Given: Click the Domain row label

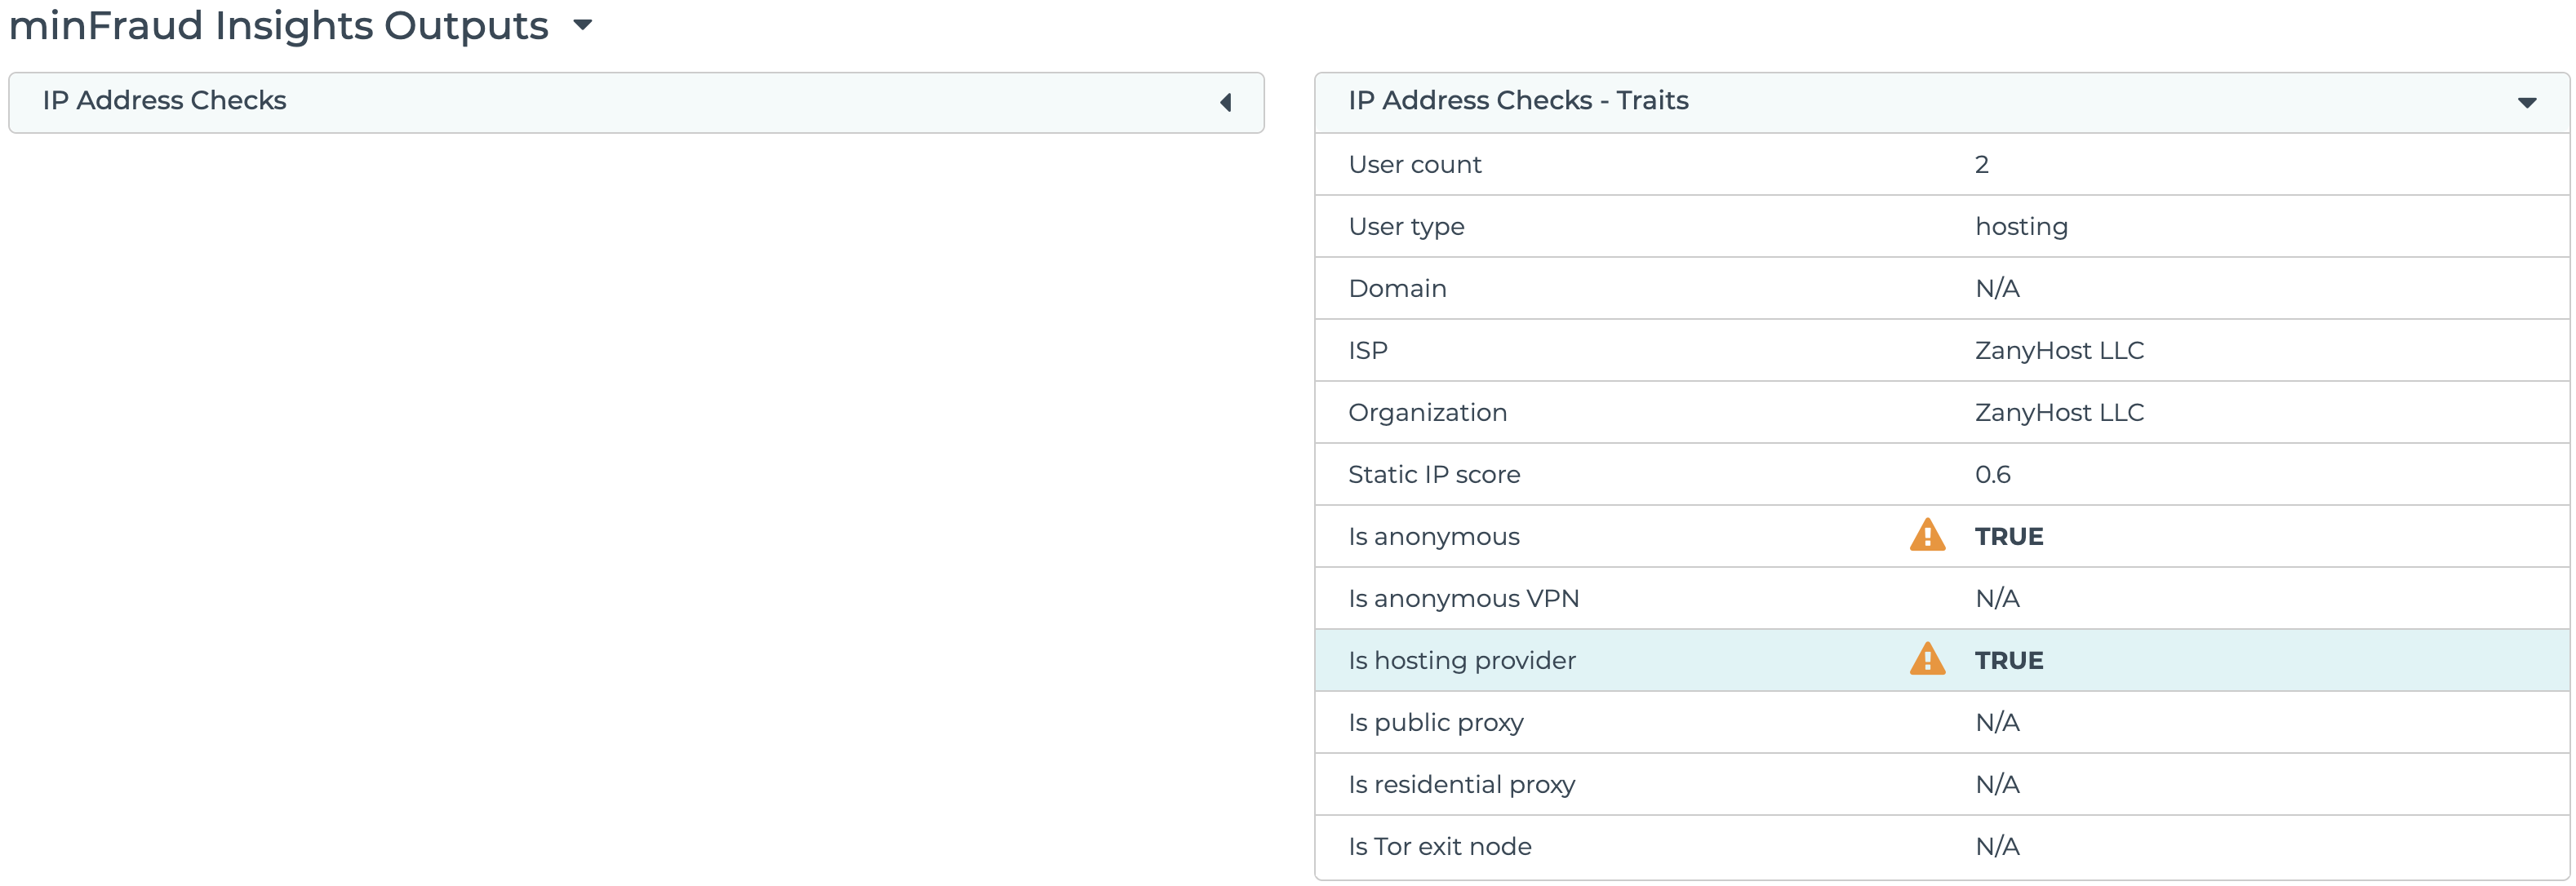Looking at the screenshot, I should click(1396, 288).
